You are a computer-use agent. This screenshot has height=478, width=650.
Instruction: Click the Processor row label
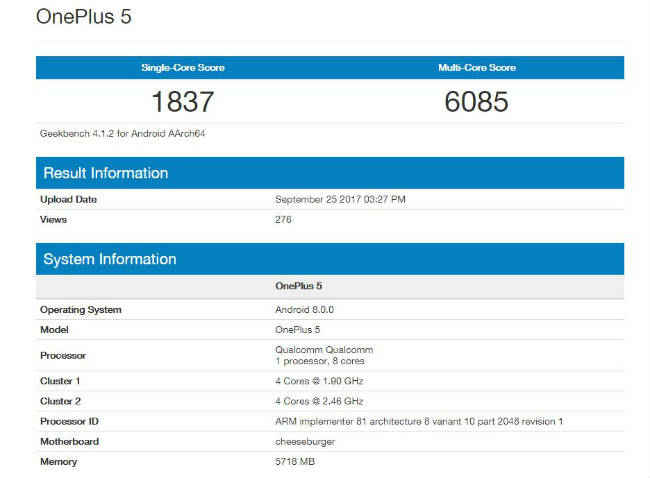point(63,356)
